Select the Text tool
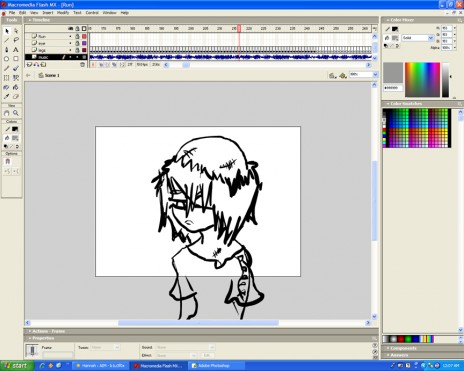Screen dimensions: 464x371 pyautogui.click(x=16, y=50)
